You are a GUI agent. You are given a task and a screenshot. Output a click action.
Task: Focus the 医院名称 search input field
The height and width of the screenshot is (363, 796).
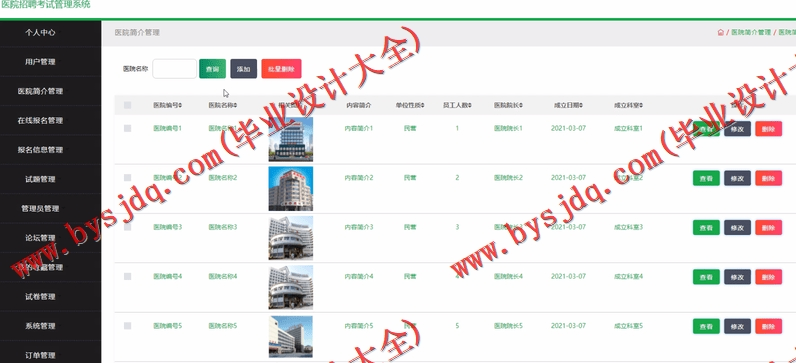point(175,69)
